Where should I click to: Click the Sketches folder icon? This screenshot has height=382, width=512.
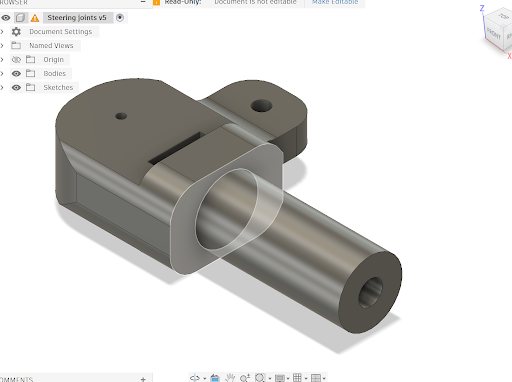click(x=30, y=87)
